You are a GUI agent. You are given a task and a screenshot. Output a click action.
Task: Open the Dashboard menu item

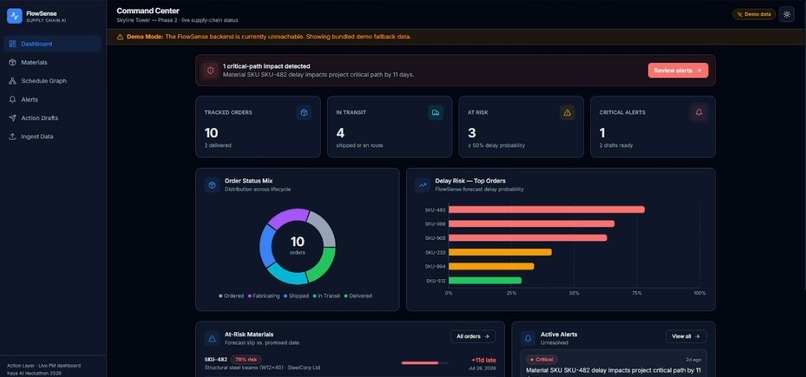click(52, 44)
